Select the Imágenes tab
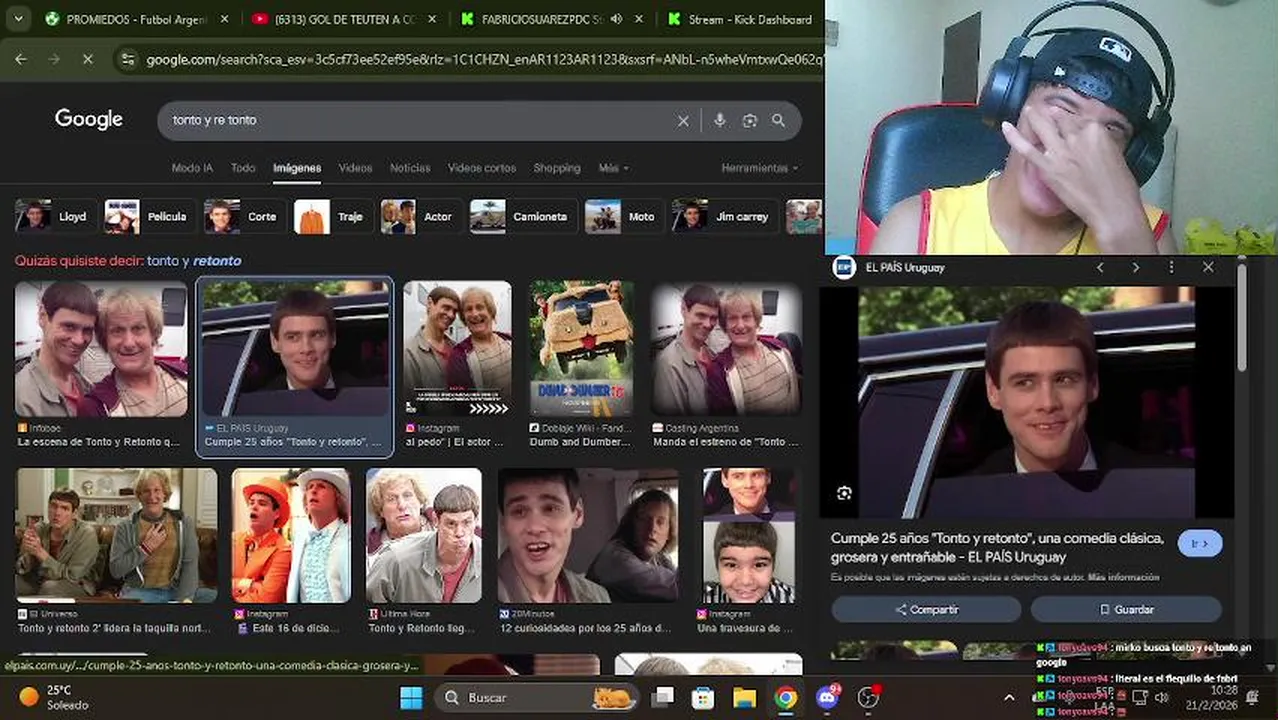Image resolution: width=1278 pixels, height=720 pixels. [x=297, y=168]
